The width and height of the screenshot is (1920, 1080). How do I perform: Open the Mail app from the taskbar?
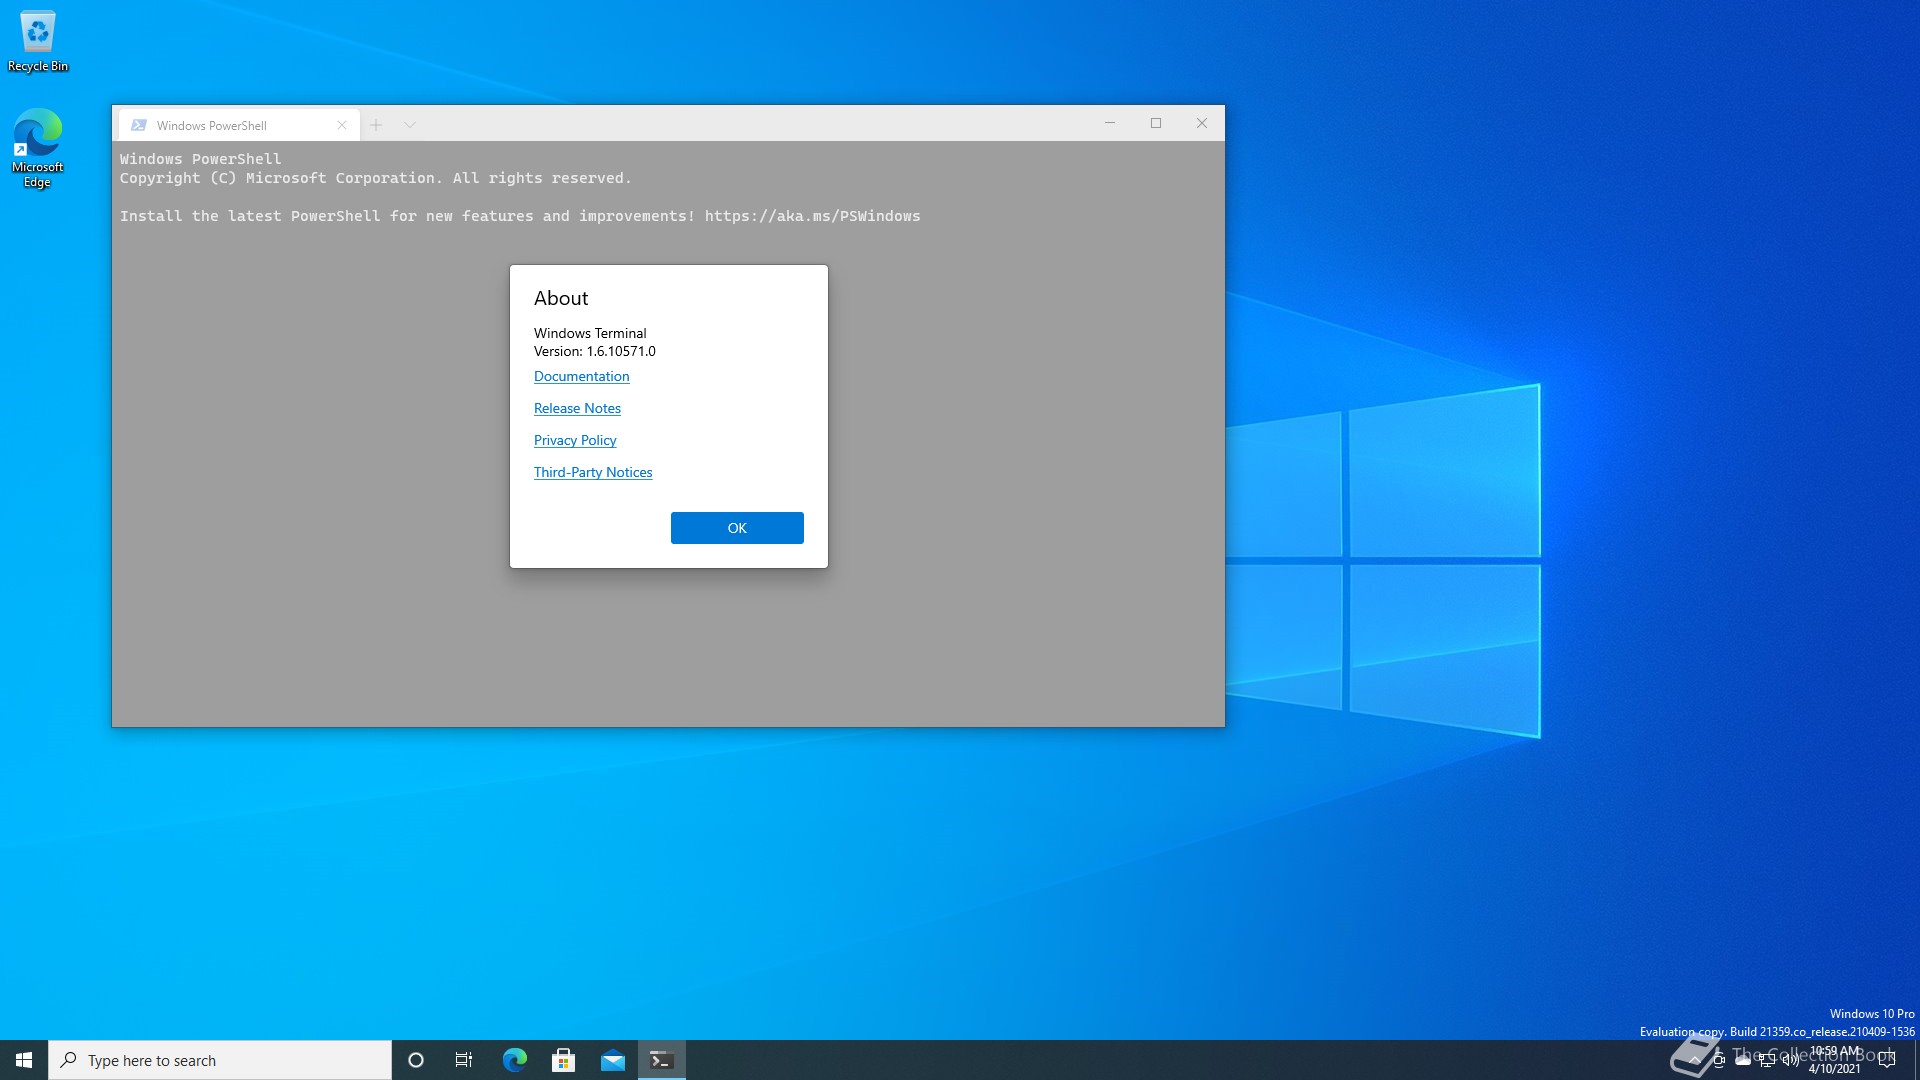click(x=612, y=1060)
